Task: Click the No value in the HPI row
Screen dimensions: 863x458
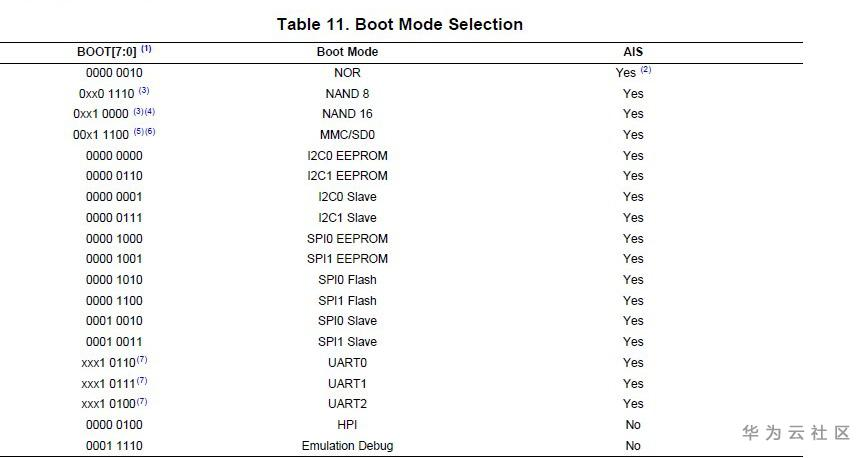Action: 633,425
